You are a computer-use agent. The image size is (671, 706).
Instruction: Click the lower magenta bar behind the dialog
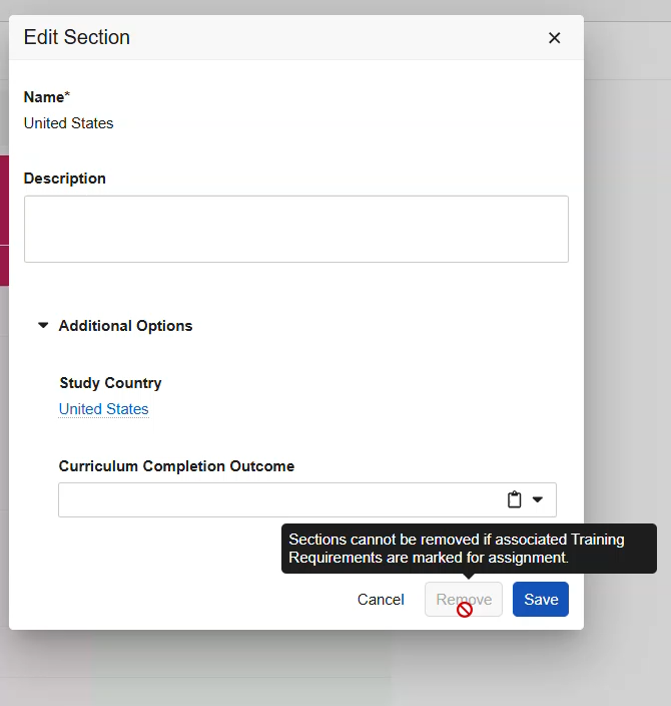click(x=4, y=266)
